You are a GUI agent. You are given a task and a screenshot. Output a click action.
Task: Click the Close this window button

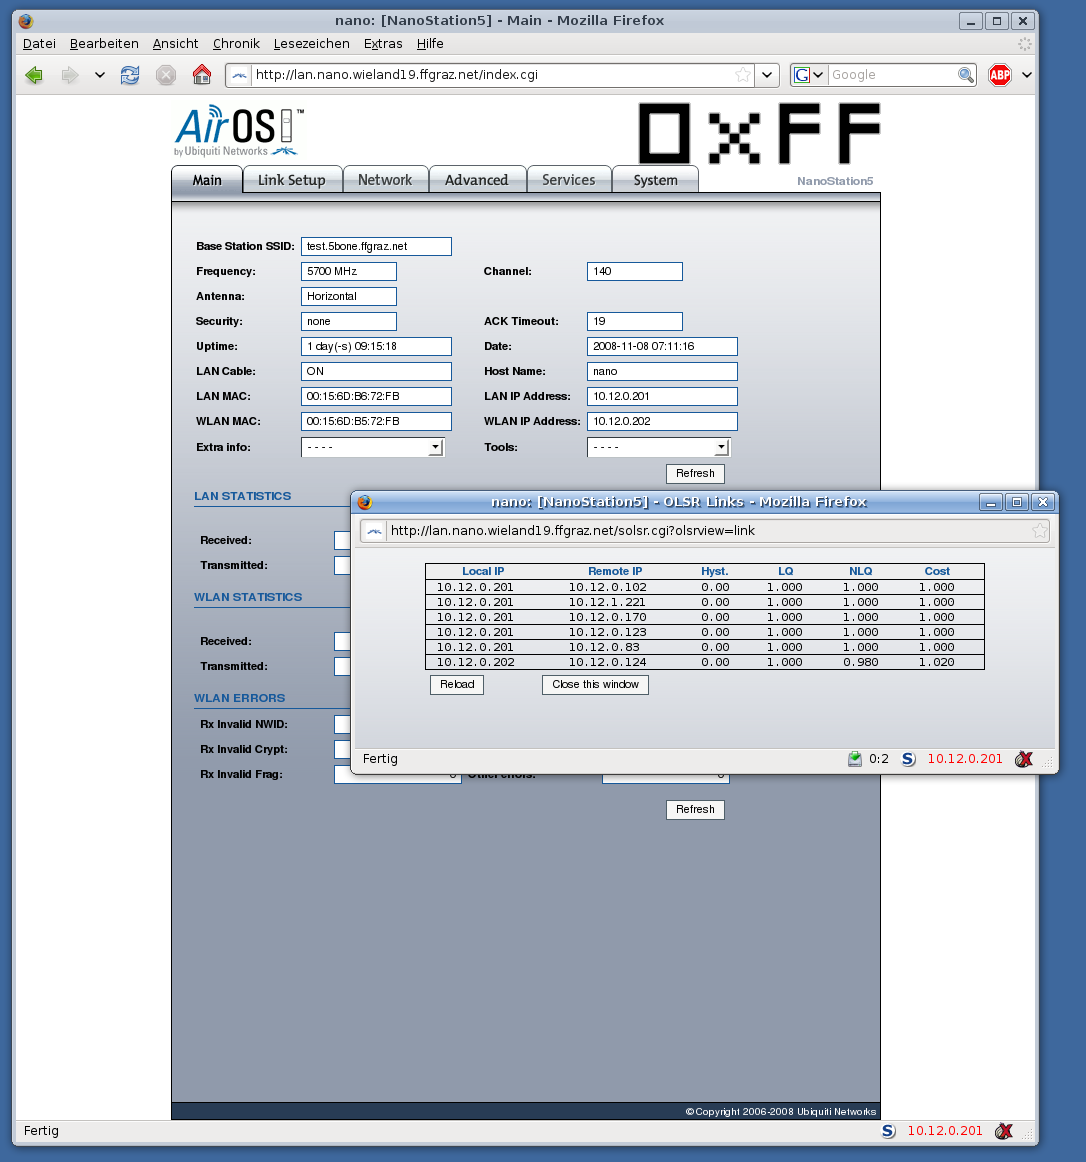click(595, 685)
